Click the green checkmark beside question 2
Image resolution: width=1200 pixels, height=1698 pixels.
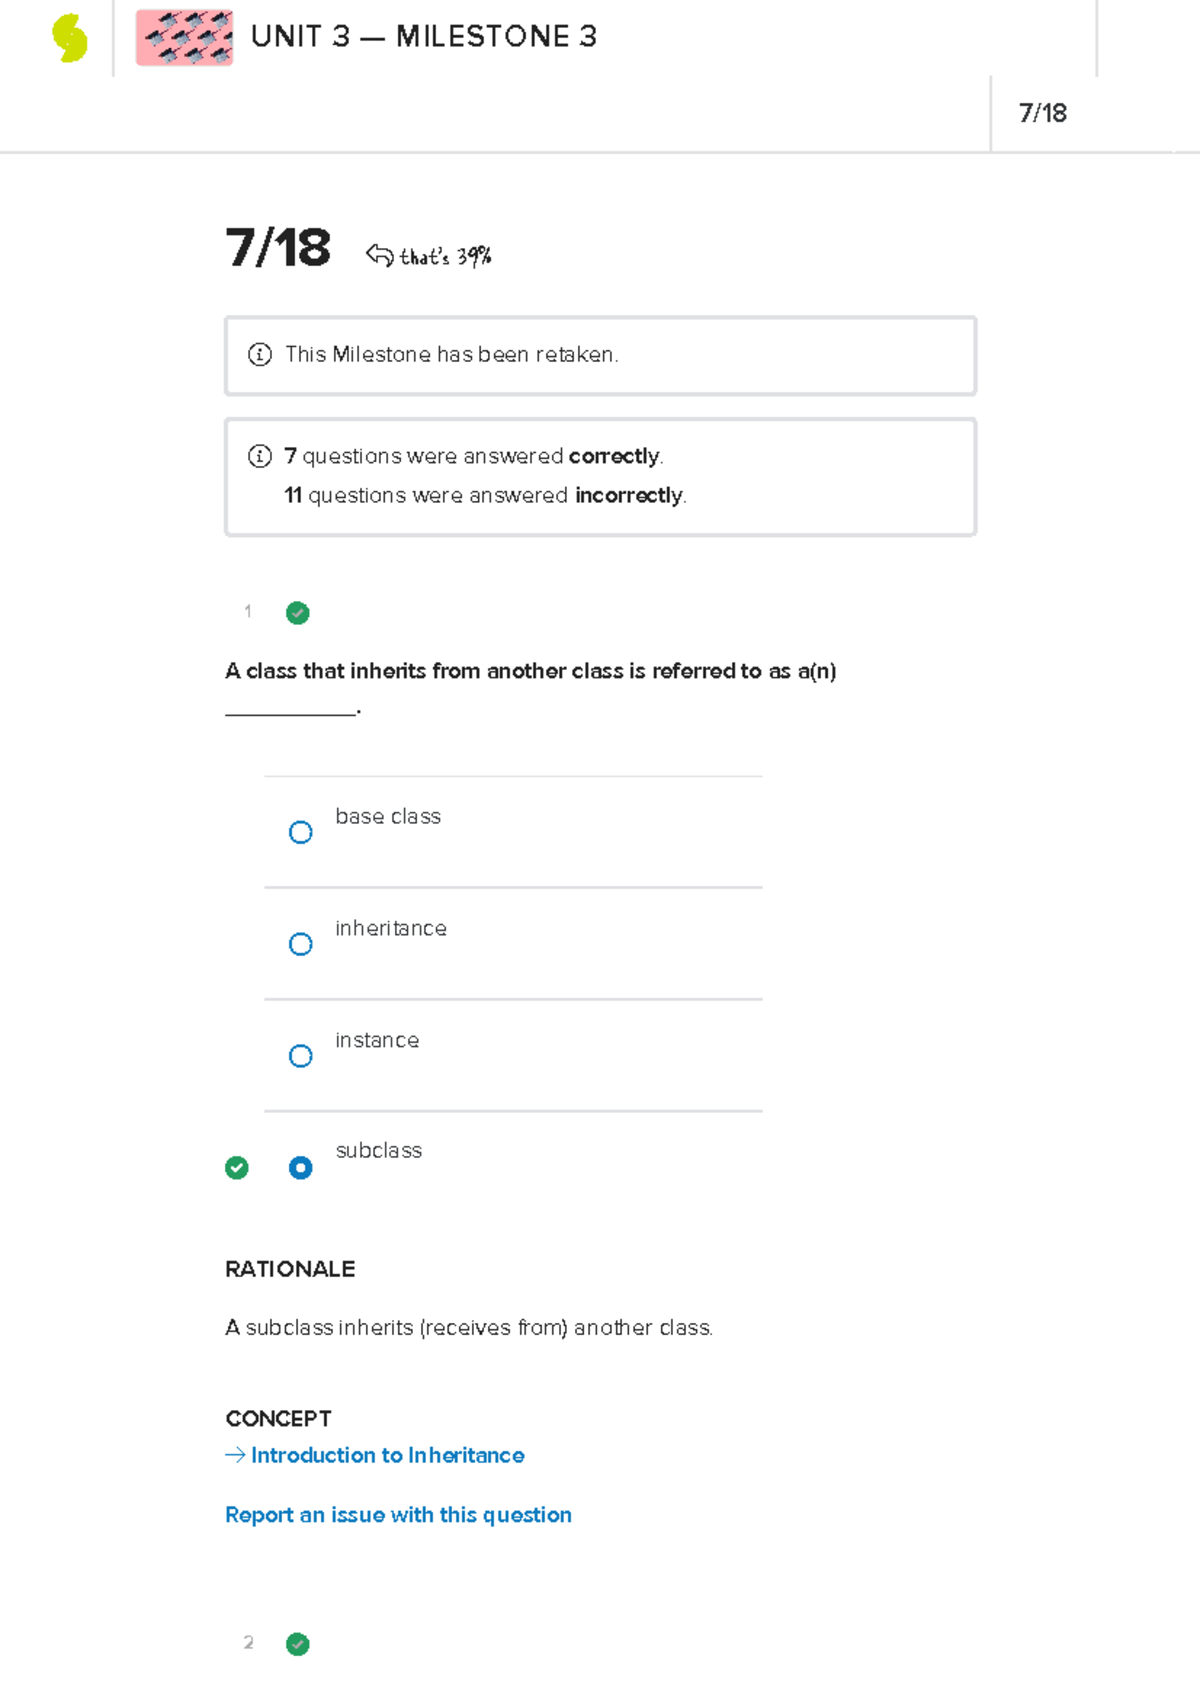[298, 1644]
